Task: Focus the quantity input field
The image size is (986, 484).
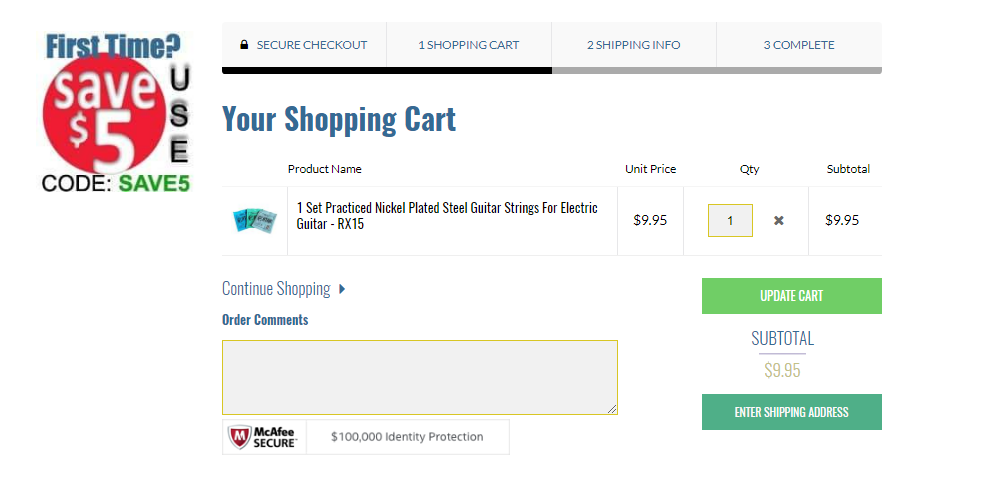Action: 730,221
